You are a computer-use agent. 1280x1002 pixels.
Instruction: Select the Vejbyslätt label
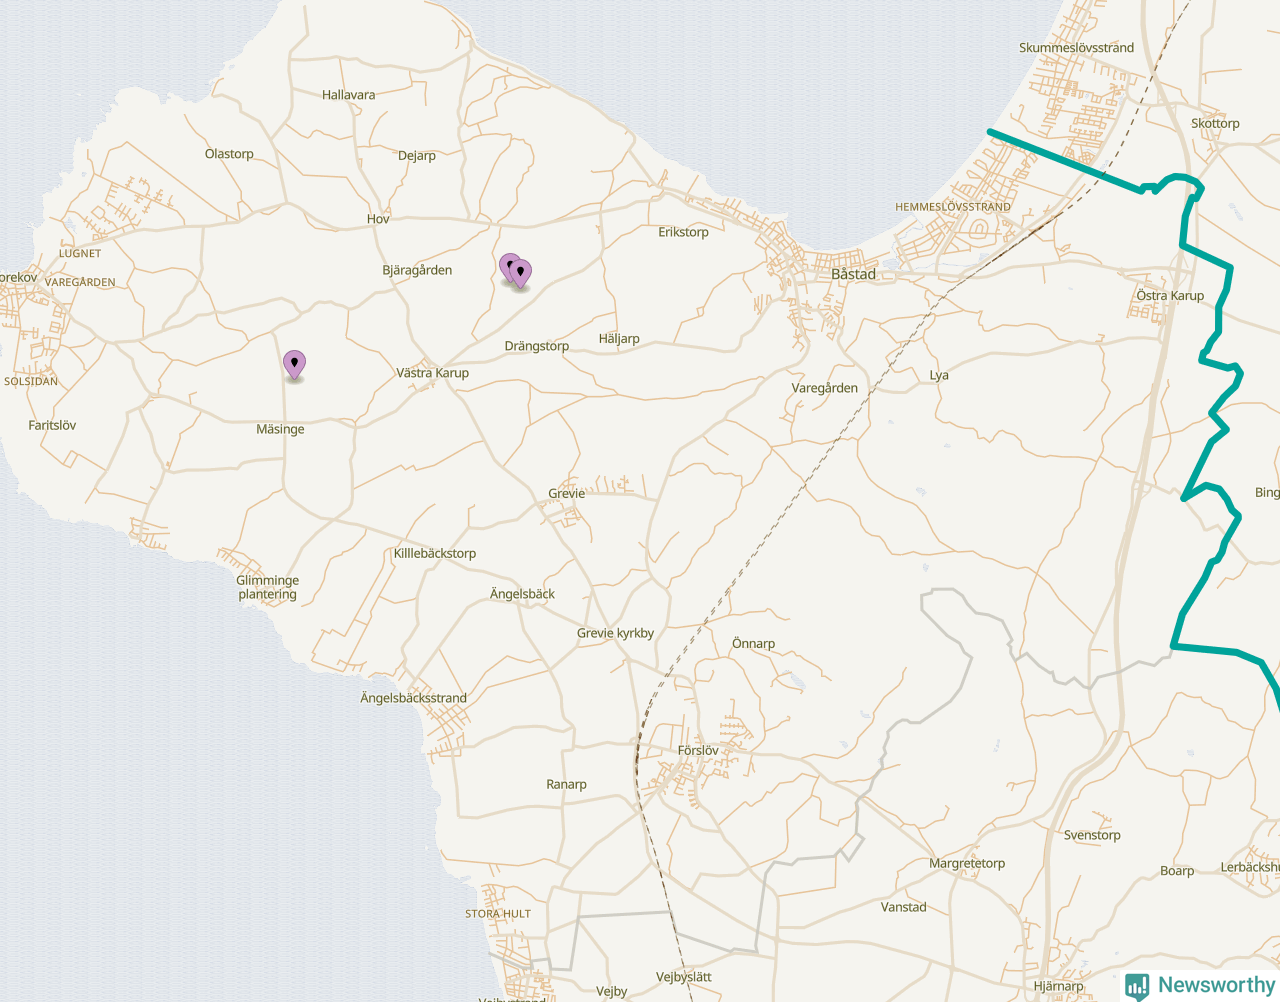pos(684,977)
